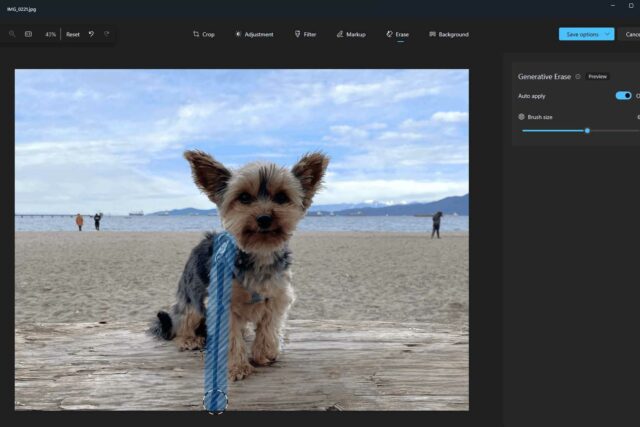The height and width of the screenshot is (427, 640).
Task: Click the dog photo in the canvas
Action: [x=242, y=240]
